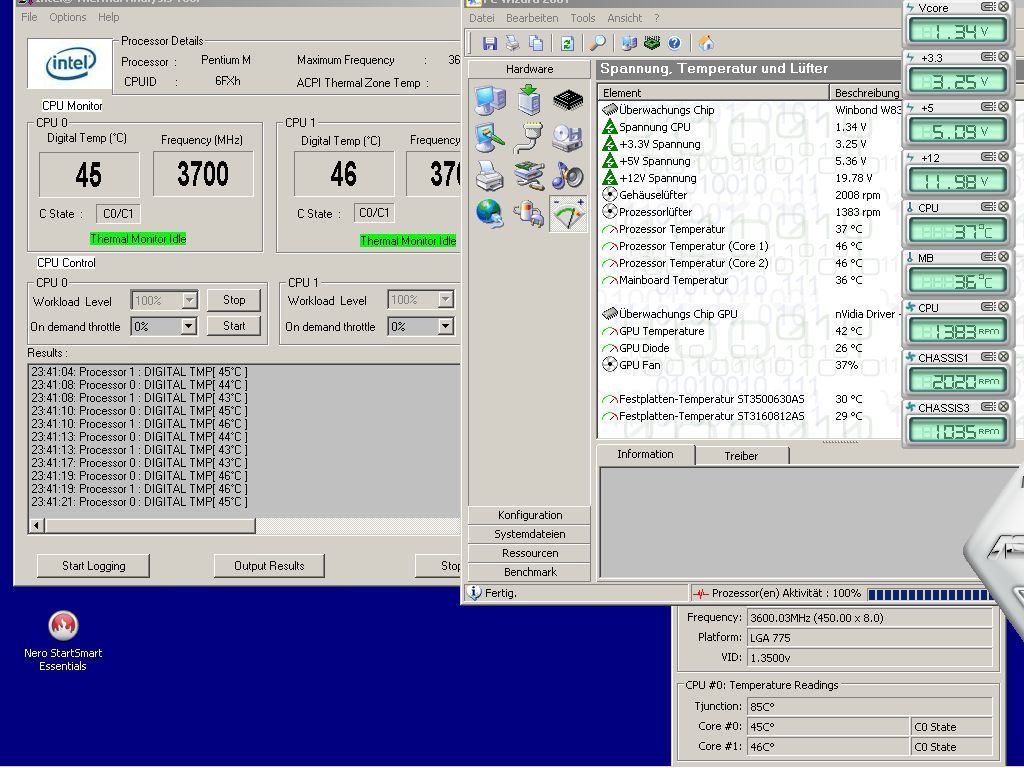1024x768 pixels.
Task: Click the Results horizontal scrollbar thumb
Action: [150, 525]
